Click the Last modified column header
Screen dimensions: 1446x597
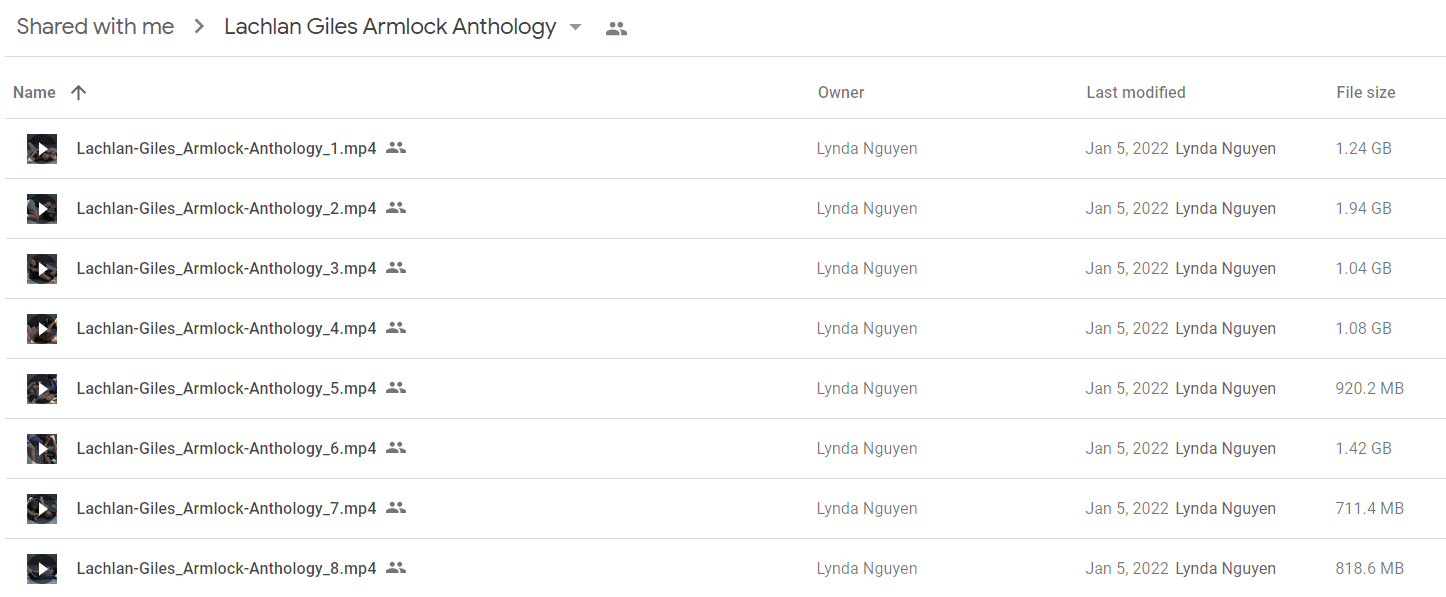1136,92
